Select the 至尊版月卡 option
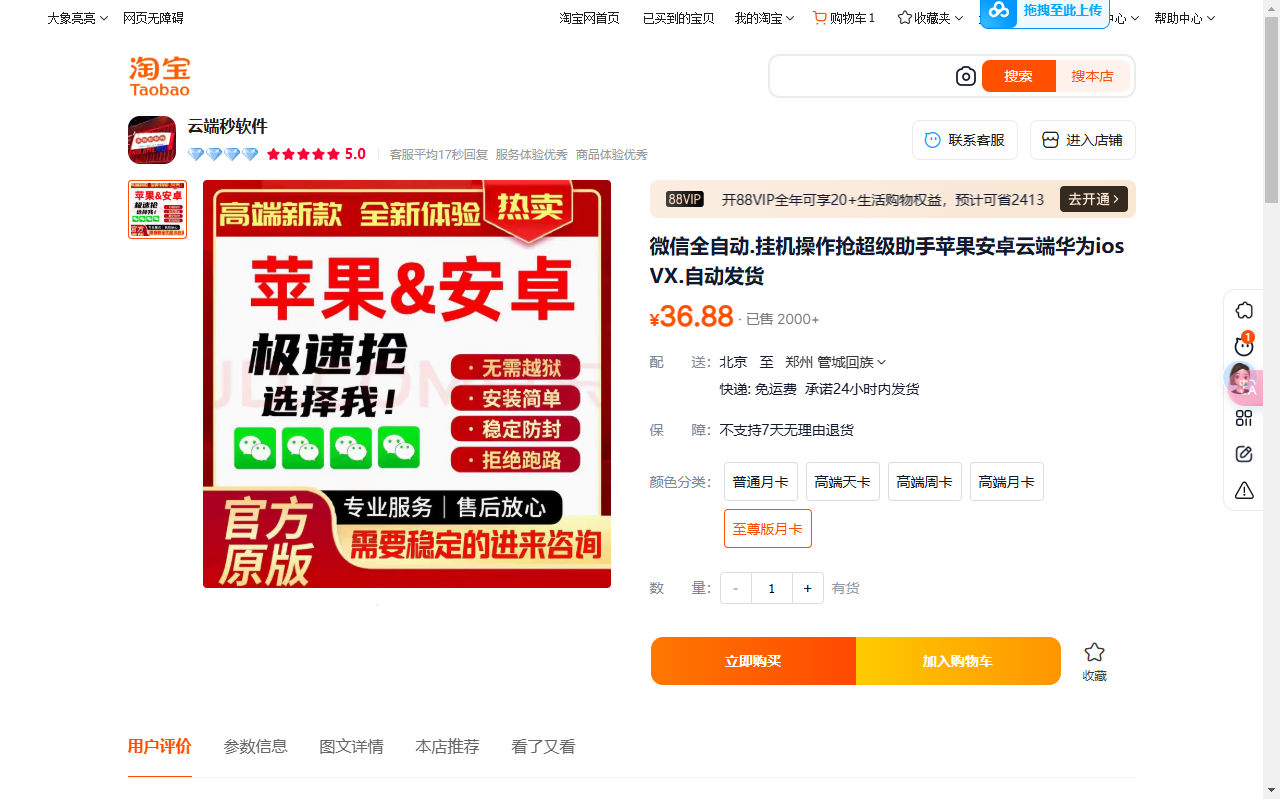This screenshot has height=799, width=1280. pos(768,529)
